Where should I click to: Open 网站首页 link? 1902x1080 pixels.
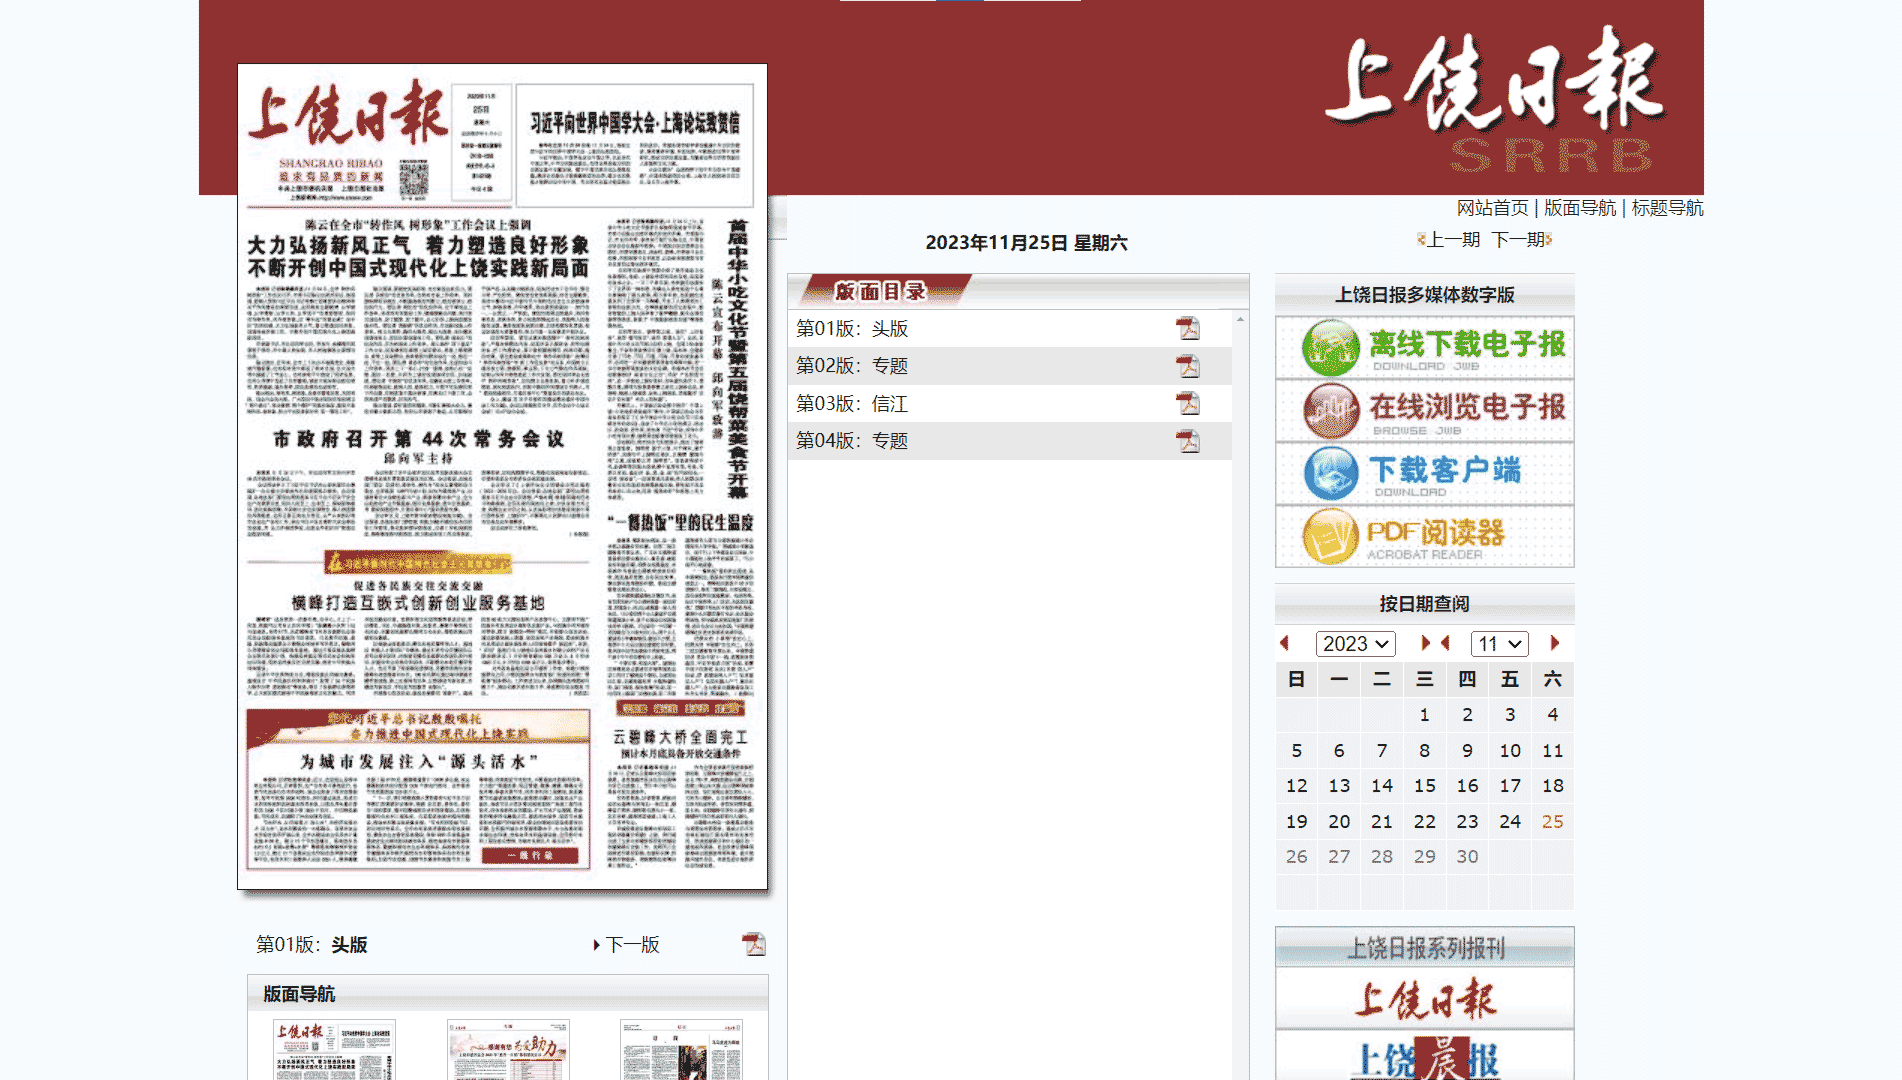(1492, 208)
